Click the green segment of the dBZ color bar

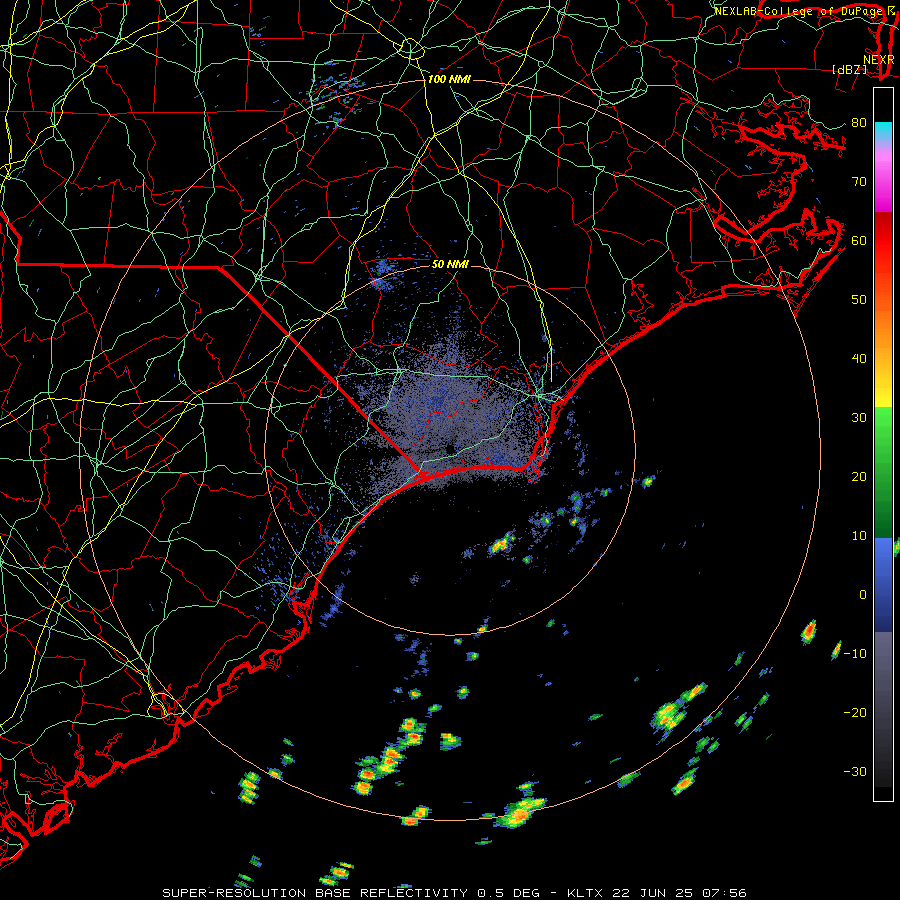[883, 472]
